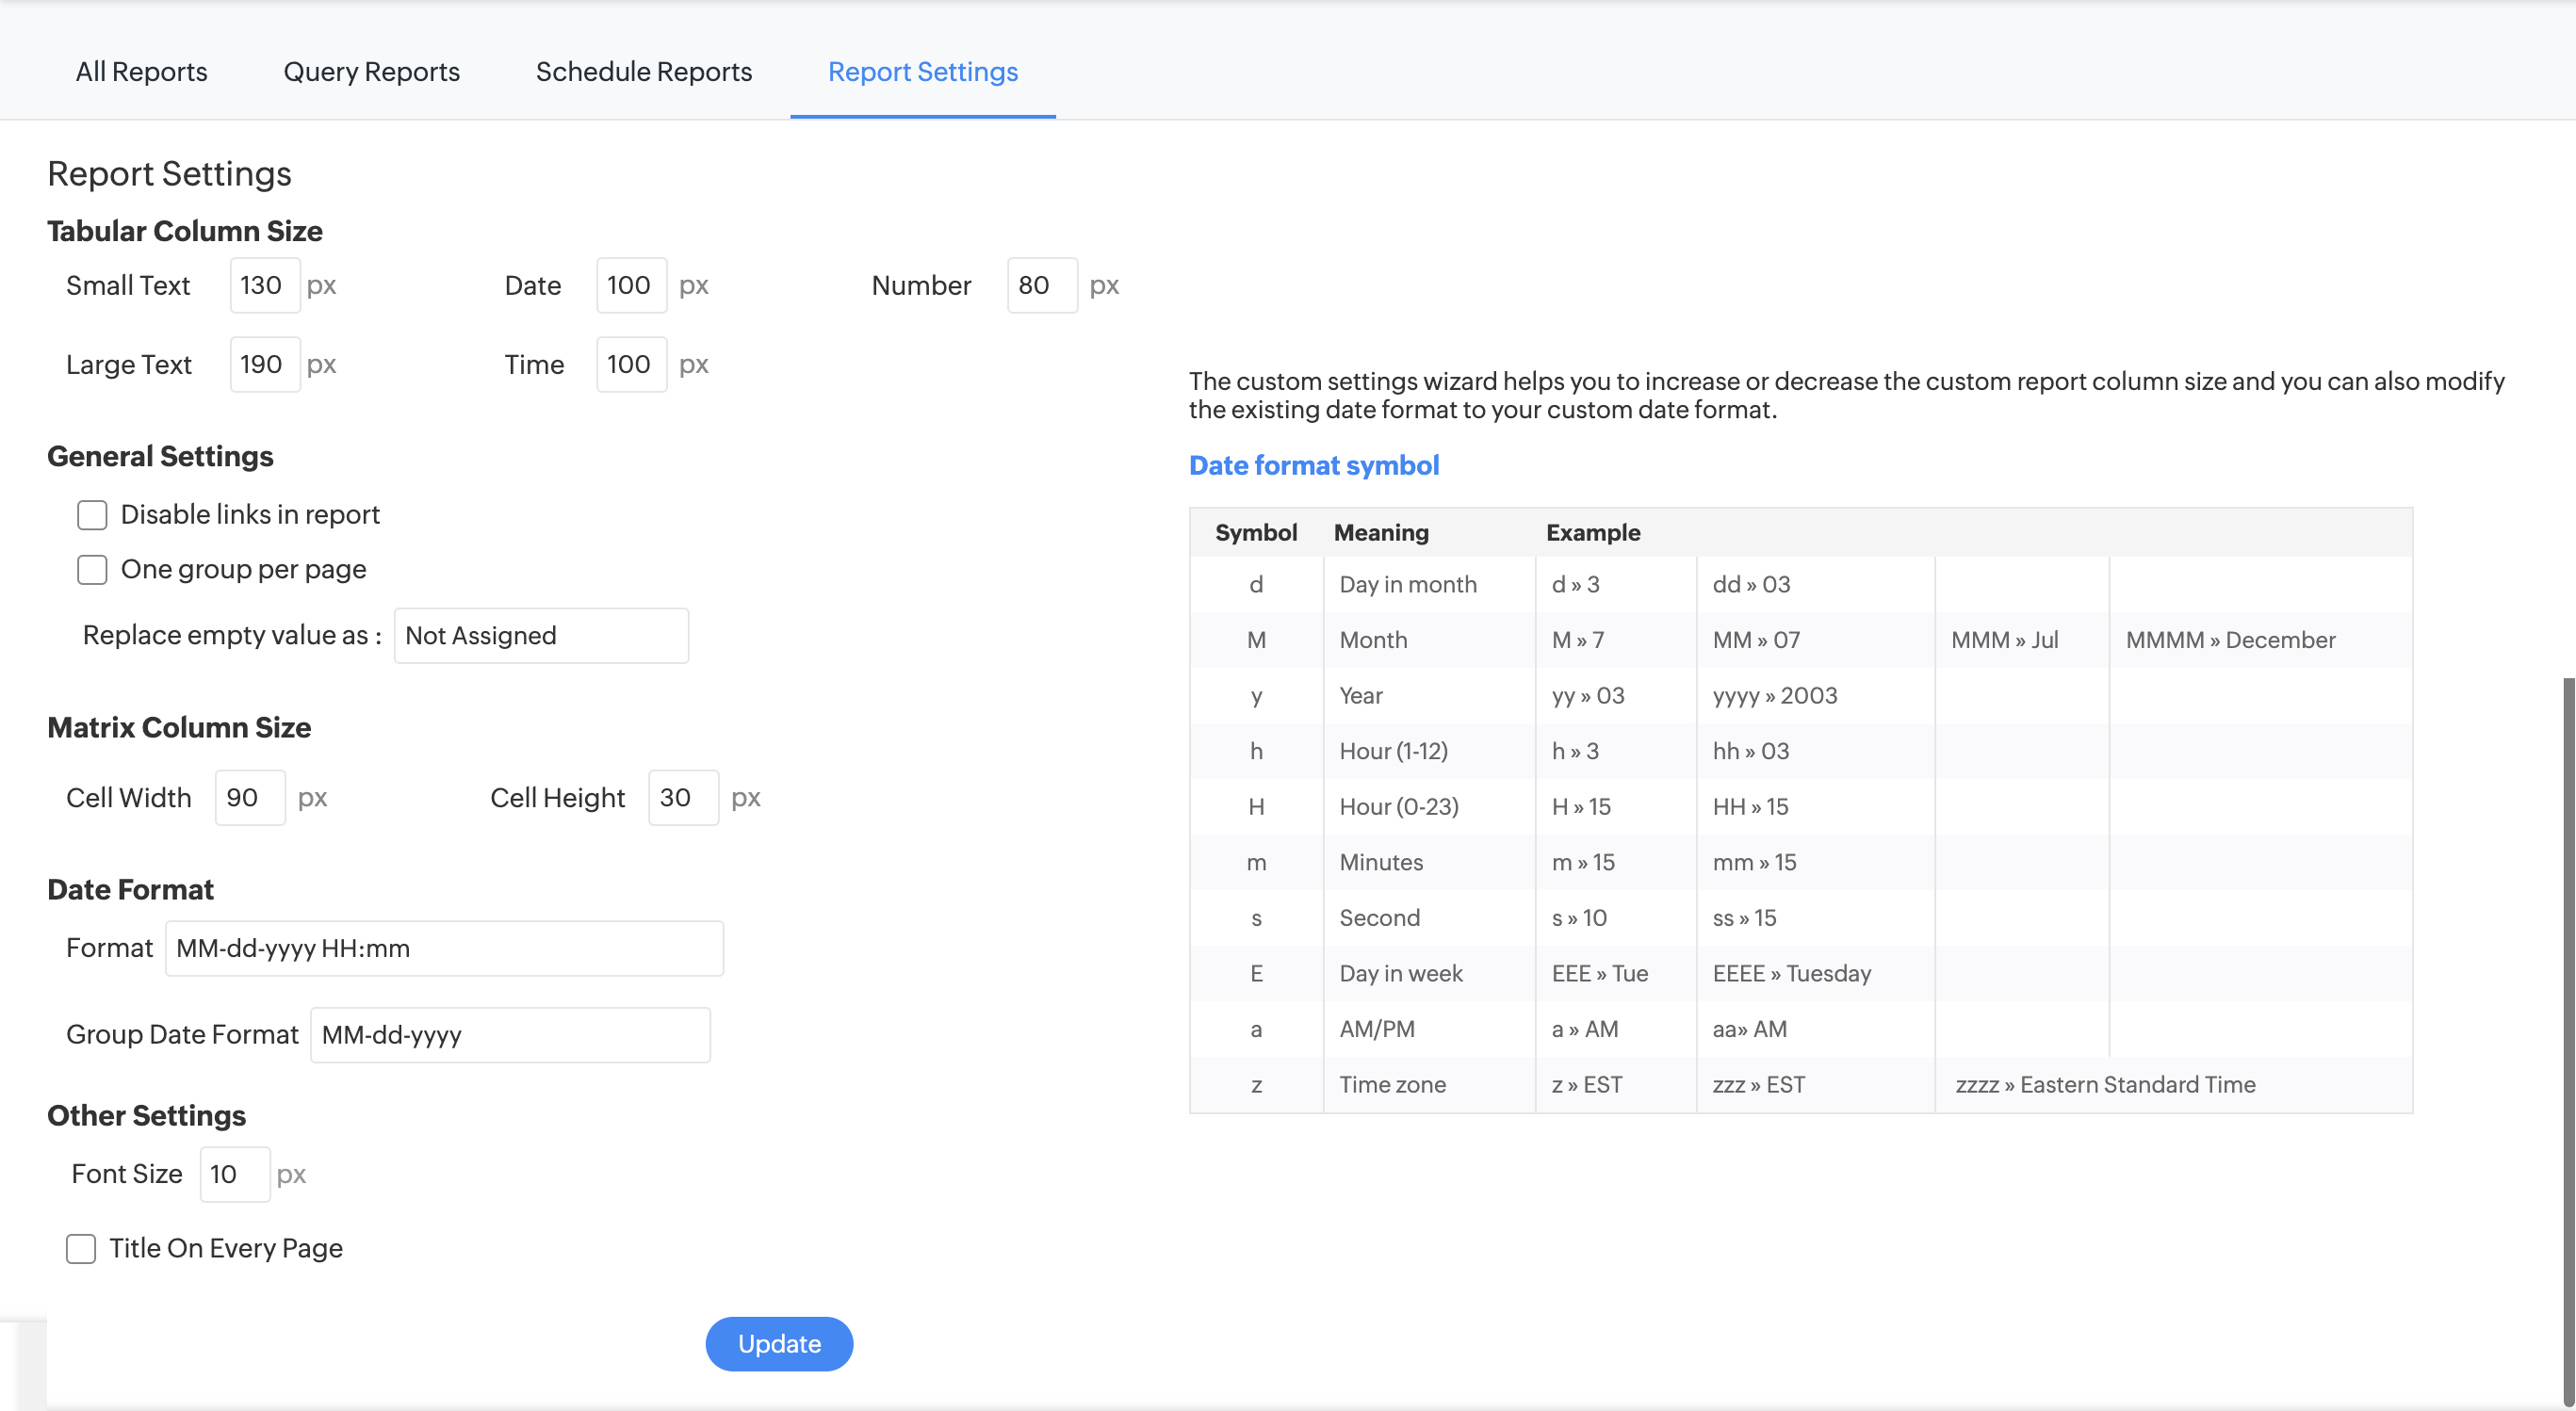
Task: Click the Font Size input
Action: (x=234, y=1174)
